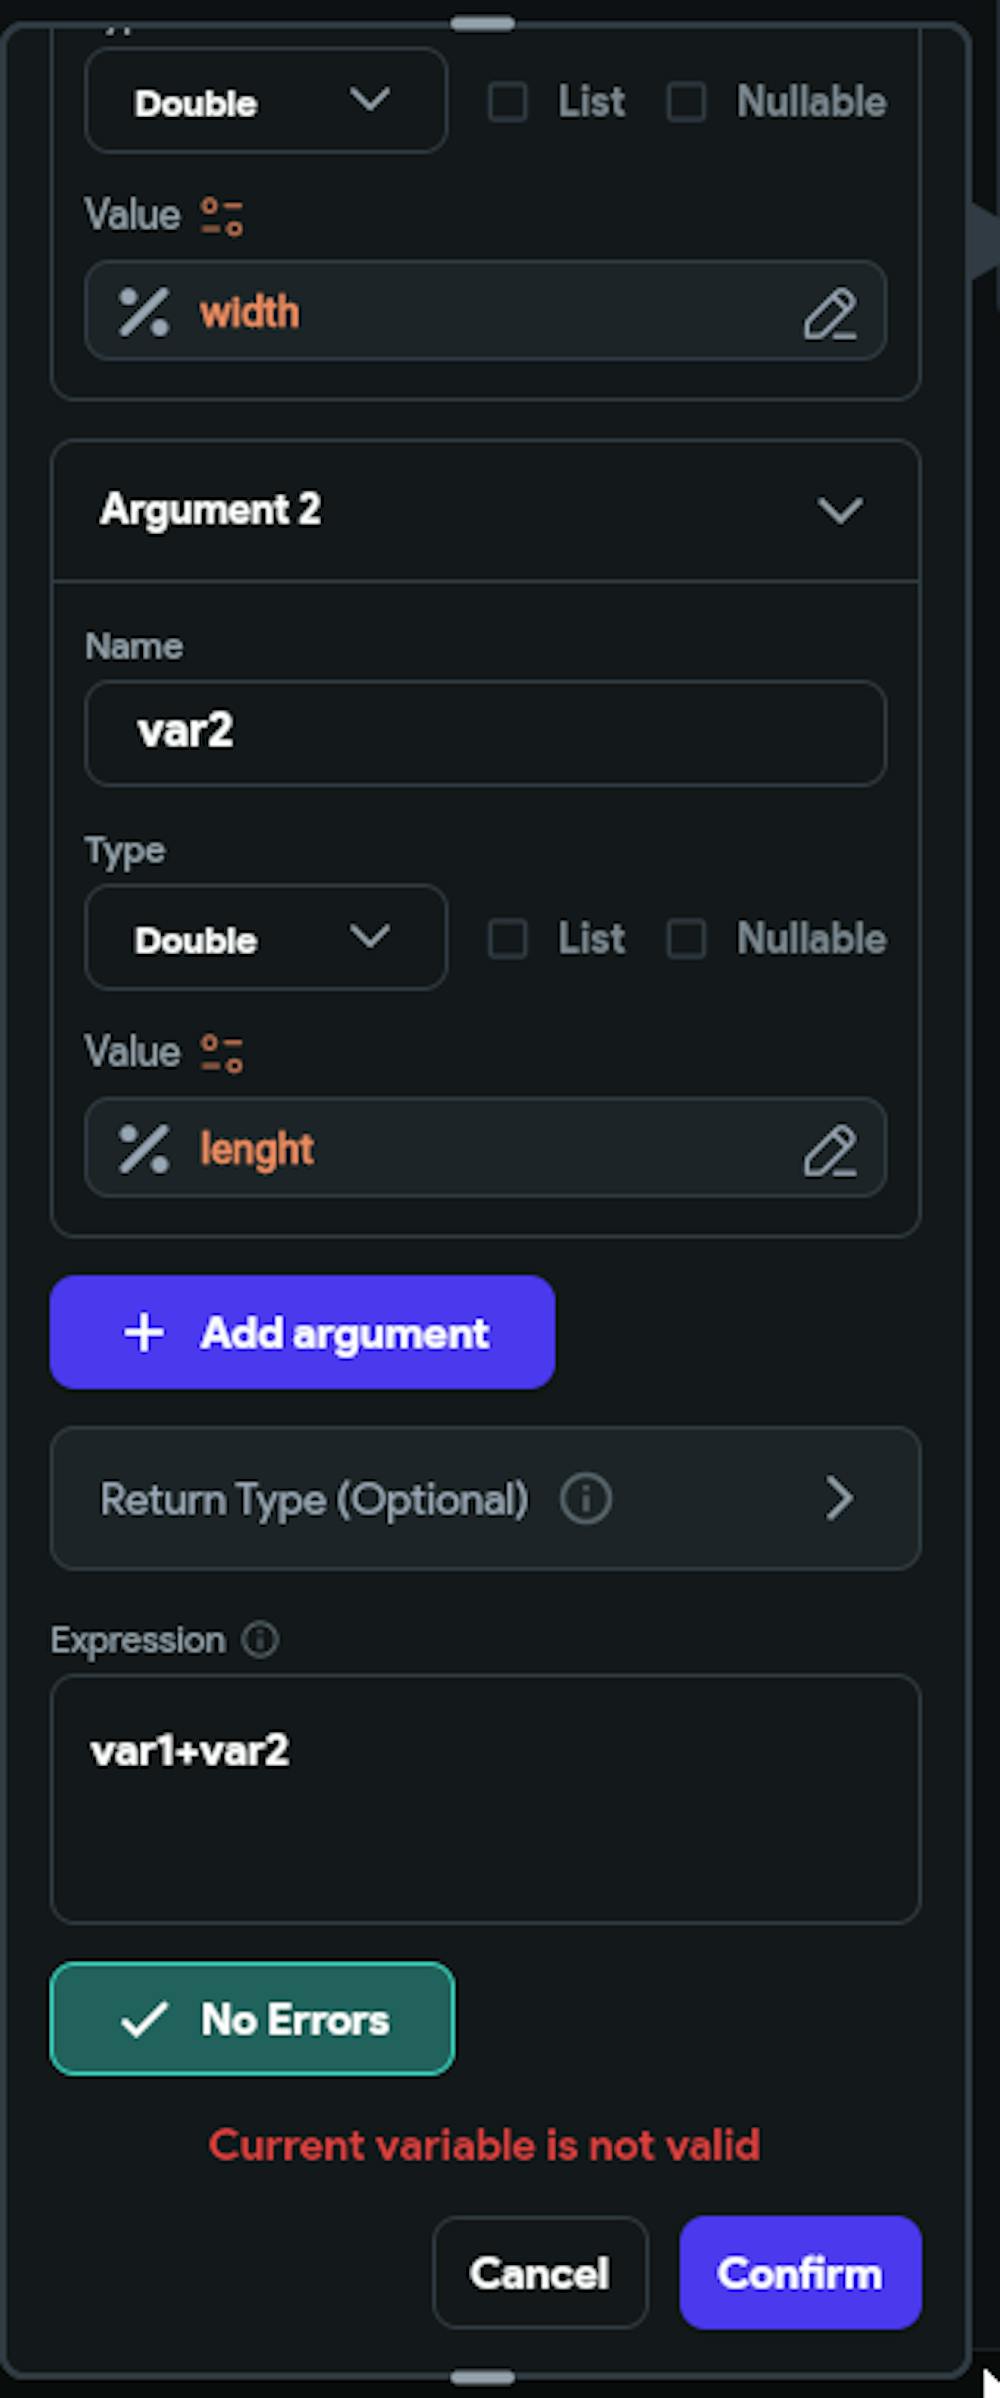
Task: Check the Nullable option for the first argument
Action: 688,101
